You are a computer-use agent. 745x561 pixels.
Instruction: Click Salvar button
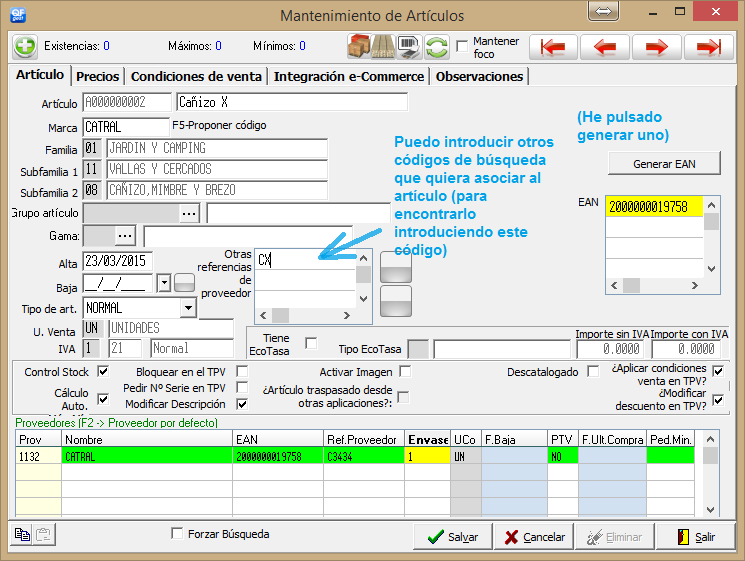[x=453, y=537]
